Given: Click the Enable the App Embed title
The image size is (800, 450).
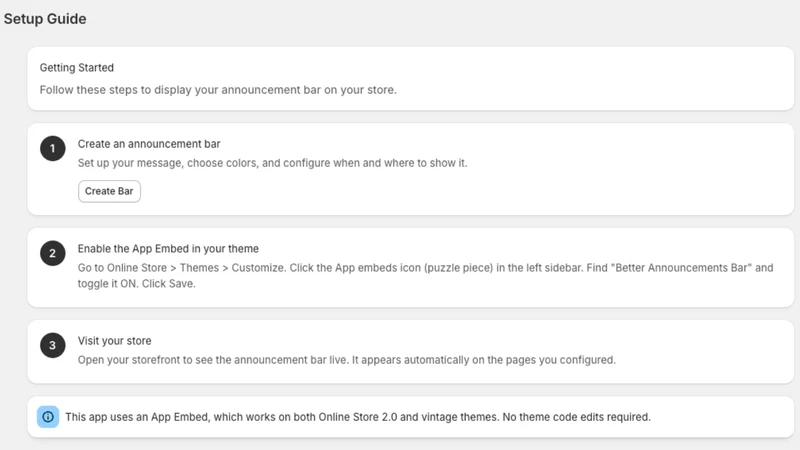Looking at the screenshot, I should pyautogui.click(x=168, y=248).
